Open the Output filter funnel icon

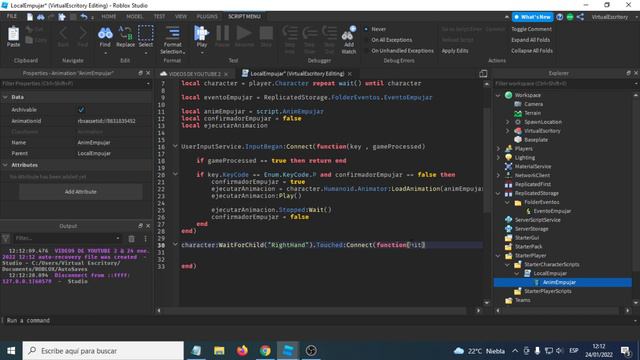click(x=6, y=238)
